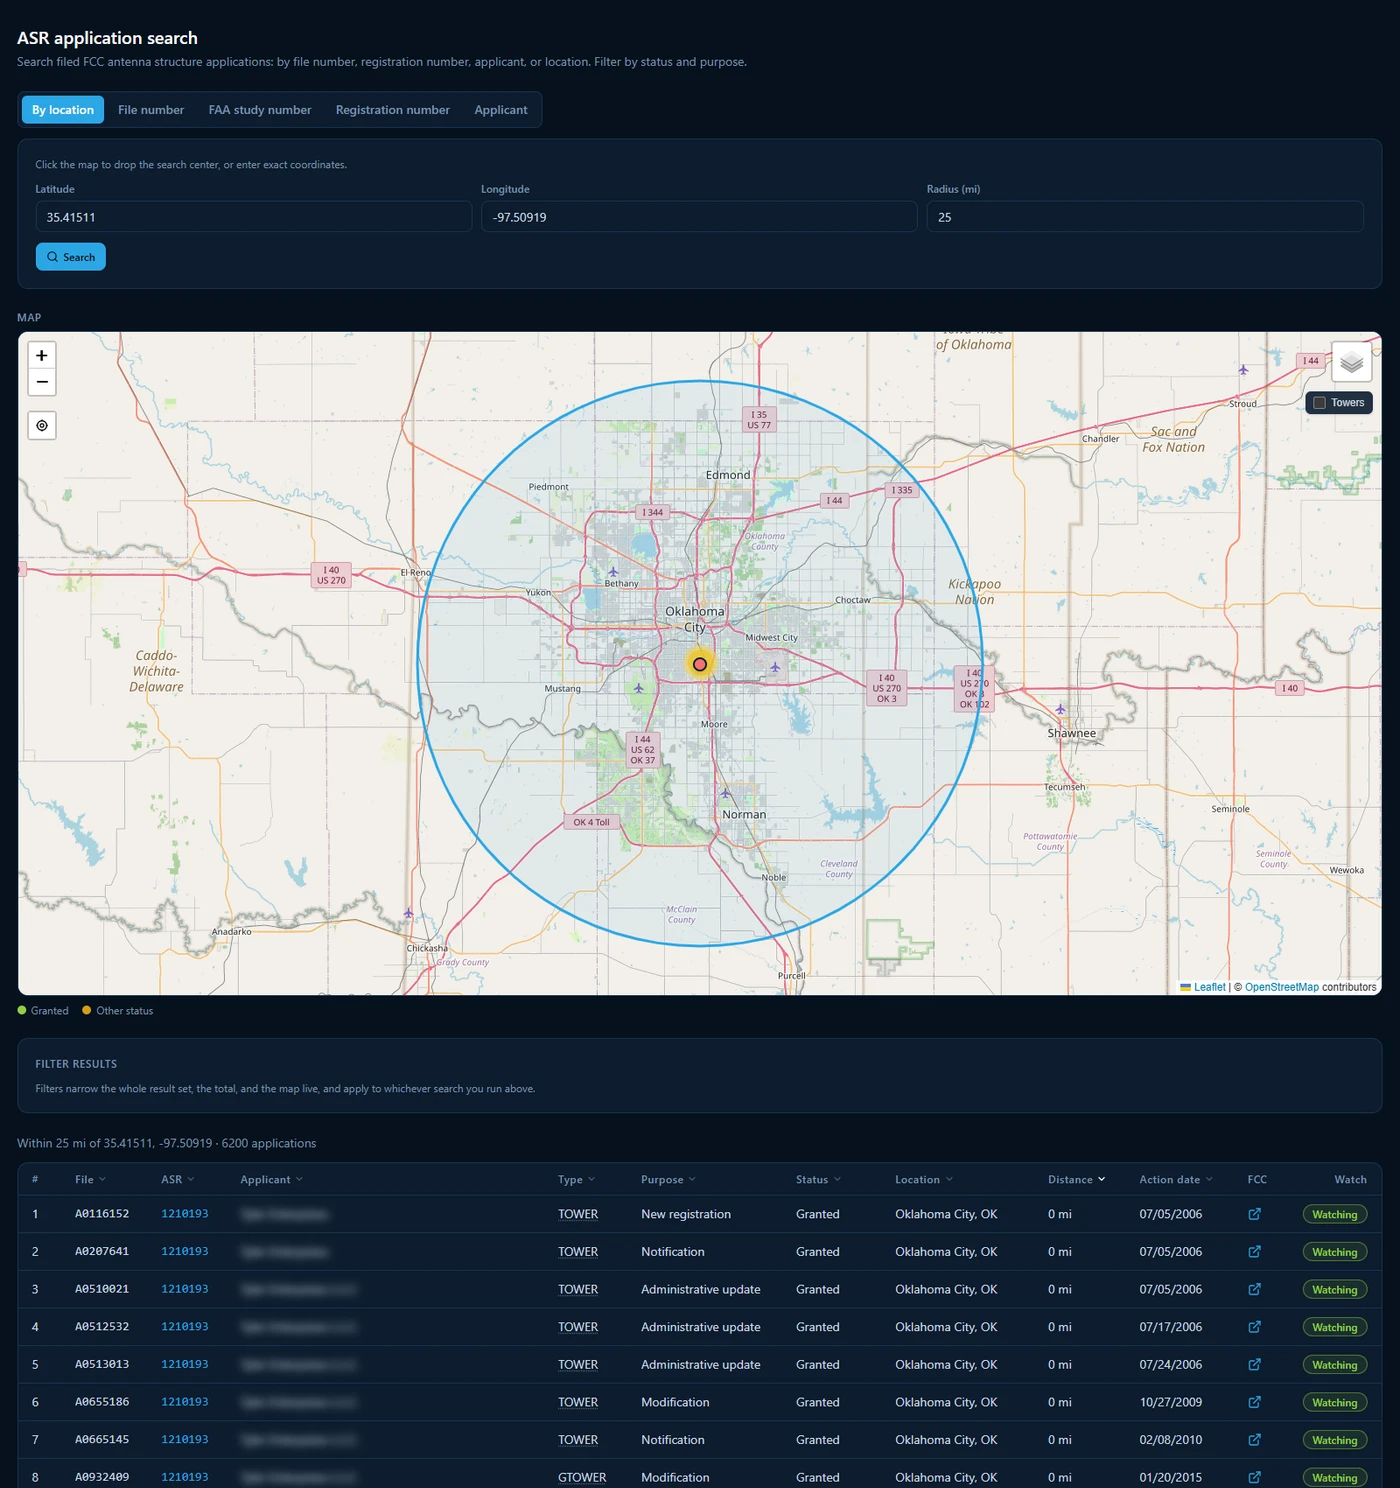The height and width of the screenshot is (1488, 1400).
Task: Open FCC external link for file A0510021
Action: coord(1254,1289)
